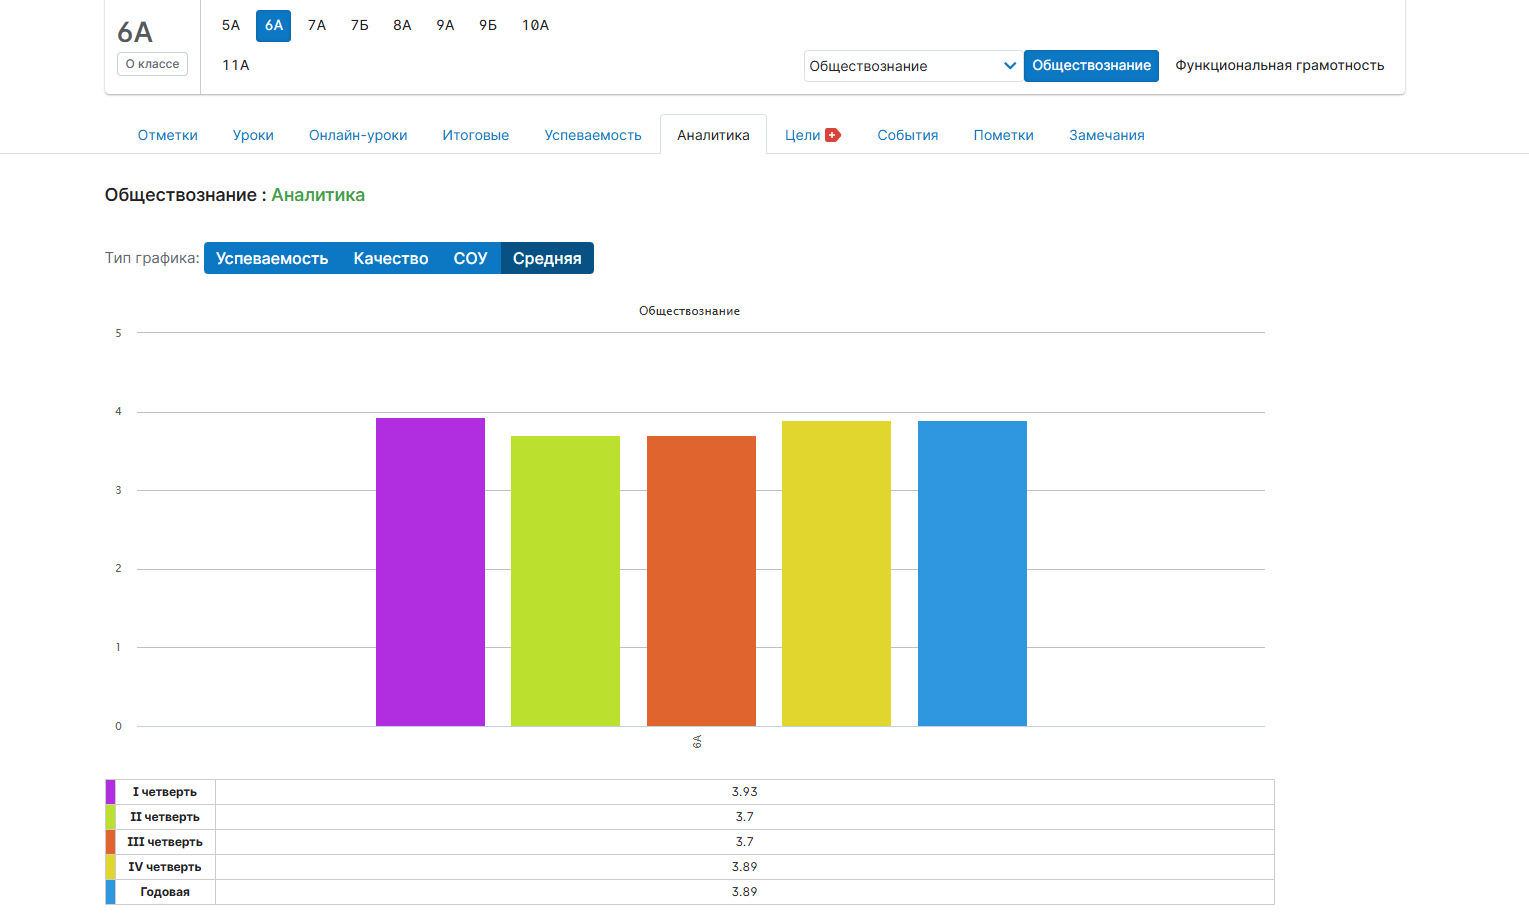1529x913 pixels.
Task: Open Функциональная грамотность subject
Action: coord(1279,66)
